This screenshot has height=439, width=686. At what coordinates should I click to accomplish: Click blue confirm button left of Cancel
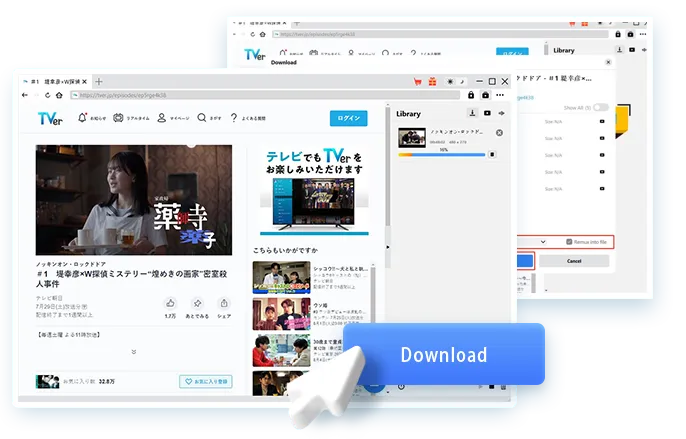pyautogui.click(x=525, y=261)
